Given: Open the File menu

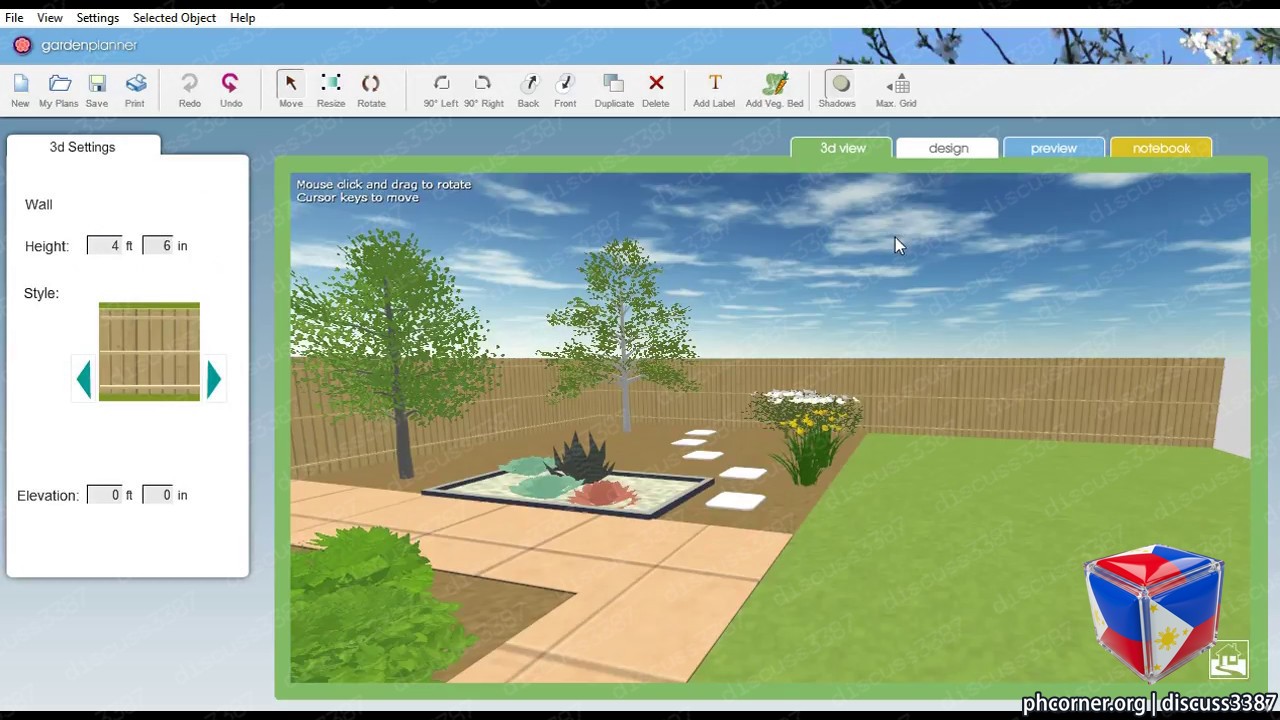Looking at the screenshot, I should point(14,18).
